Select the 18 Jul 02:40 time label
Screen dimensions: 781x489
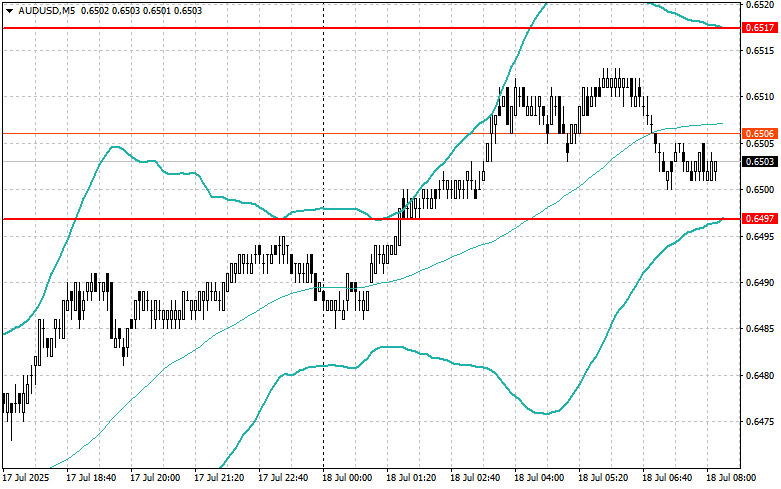pos(475,478)
